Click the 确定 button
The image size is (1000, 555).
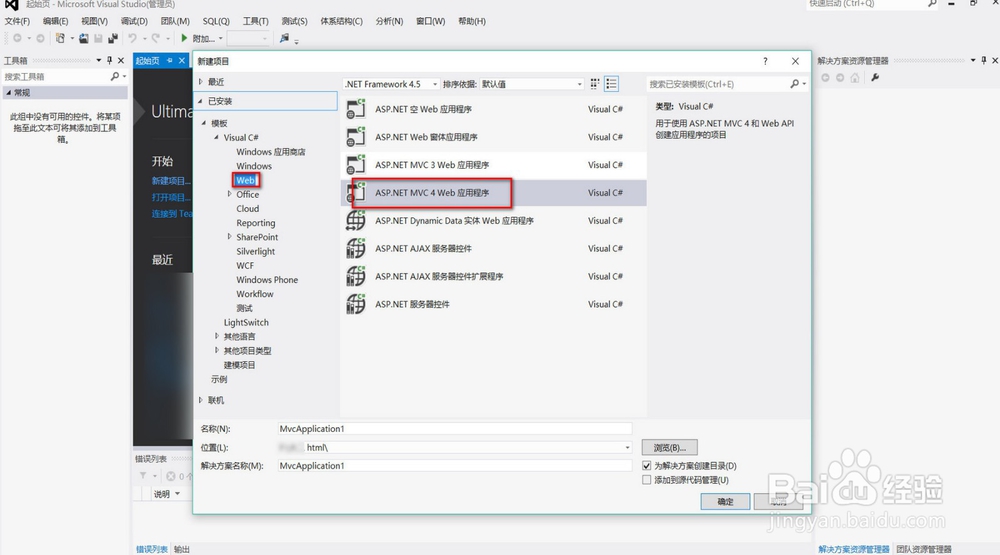point(725,501)
